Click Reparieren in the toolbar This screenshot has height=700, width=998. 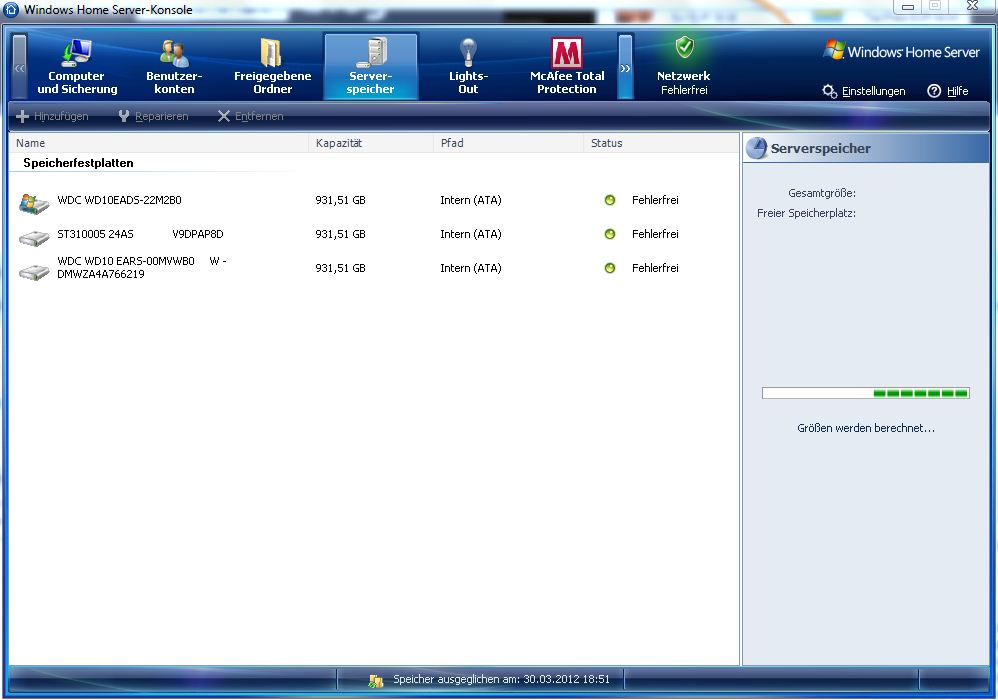pos(153,116)
